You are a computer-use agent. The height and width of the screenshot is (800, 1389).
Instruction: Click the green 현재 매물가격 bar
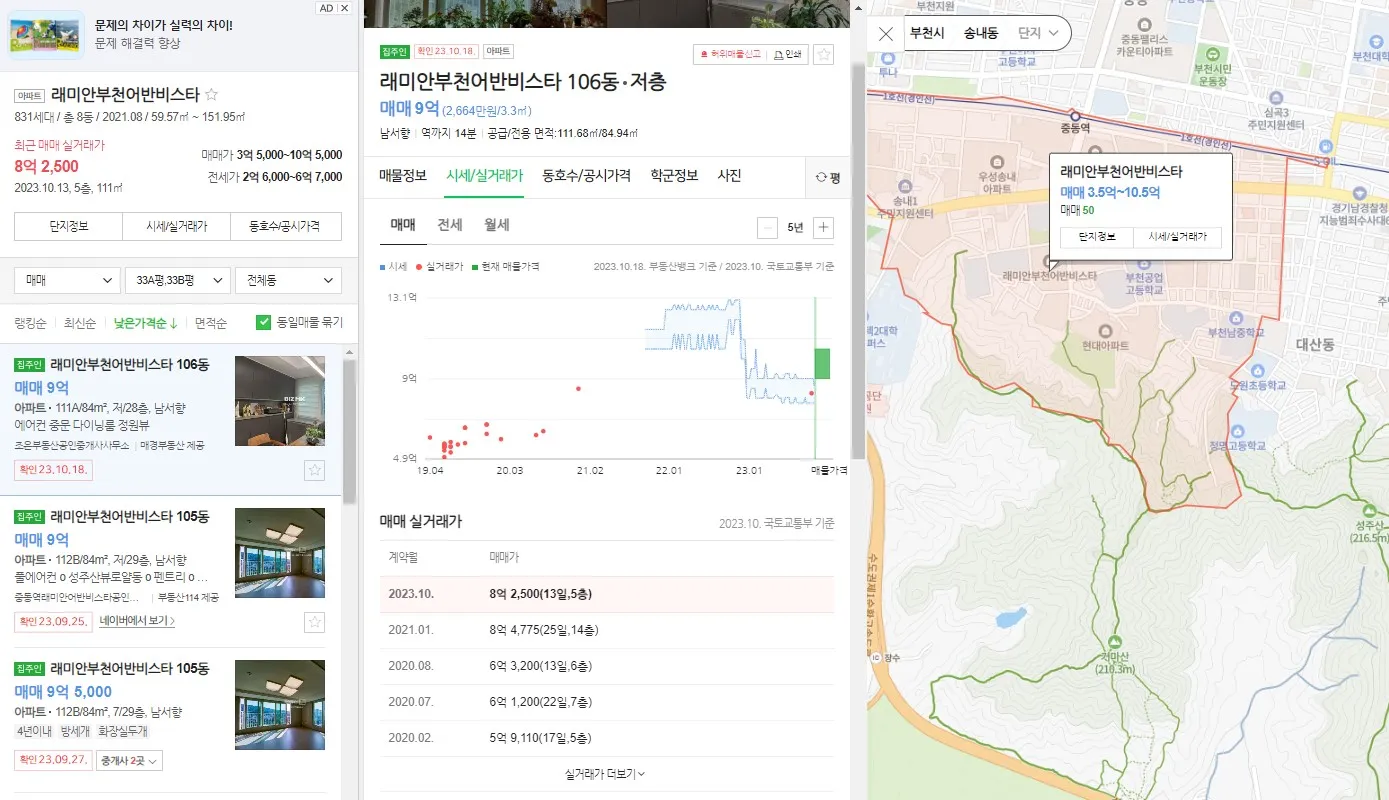point(822,363)
